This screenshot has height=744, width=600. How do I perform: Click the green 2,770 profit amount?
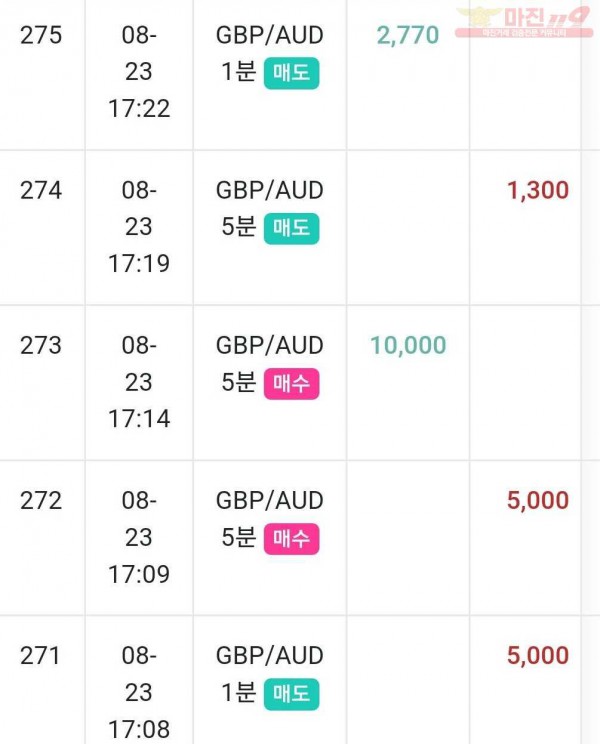point(408,35)
